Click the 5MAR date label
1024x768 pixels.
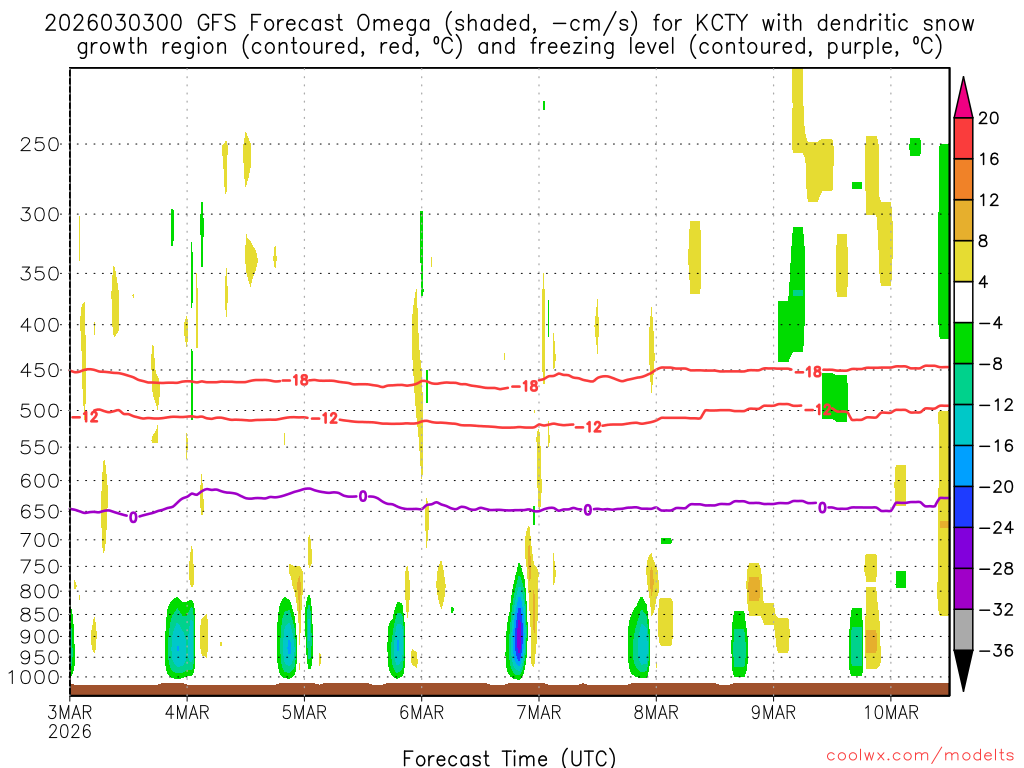point(304,712)
